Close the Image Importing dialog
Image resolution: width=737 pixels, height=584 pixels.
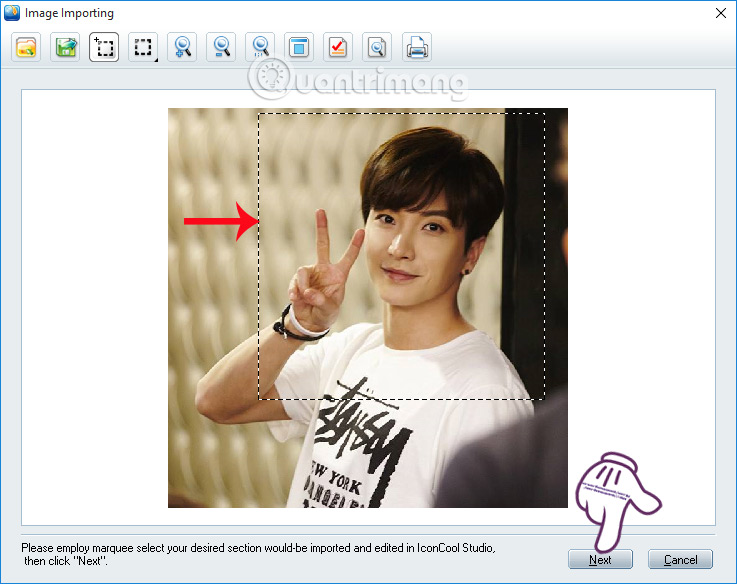(x=721, y=13)
